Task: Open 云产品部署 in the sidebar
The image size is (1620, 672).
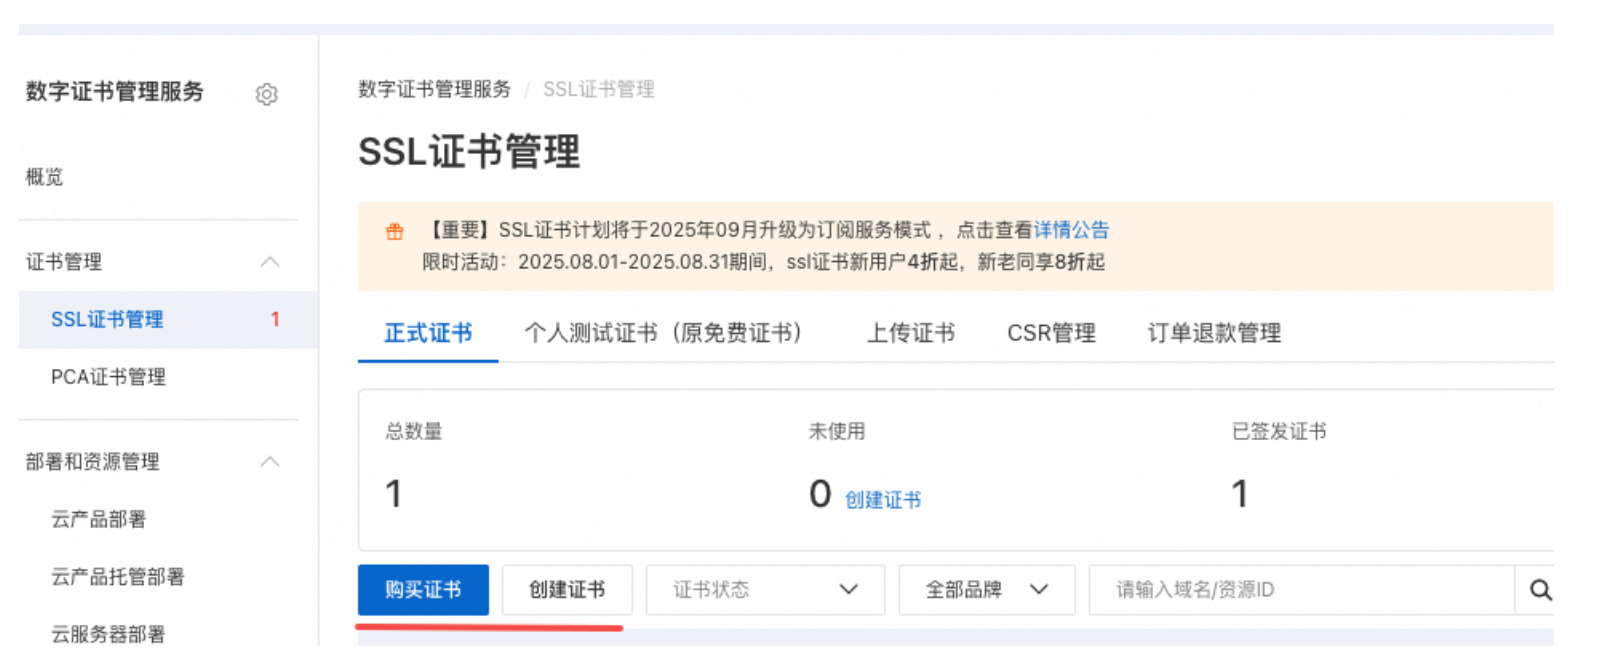Action: pos(98,519)
